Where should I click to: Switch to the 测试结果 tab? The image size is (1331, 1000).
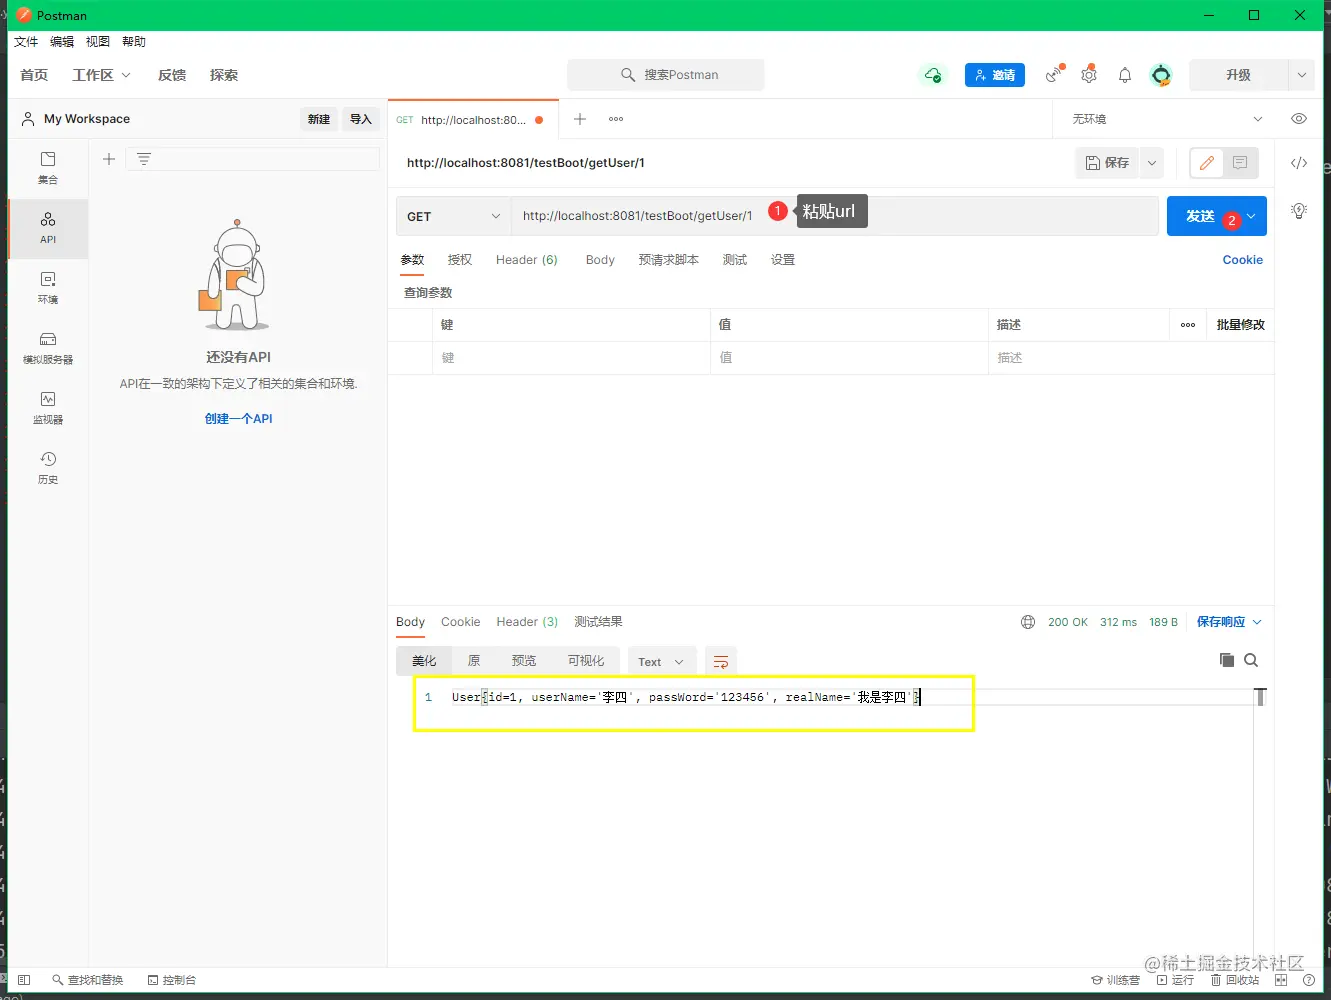[598, 622]
